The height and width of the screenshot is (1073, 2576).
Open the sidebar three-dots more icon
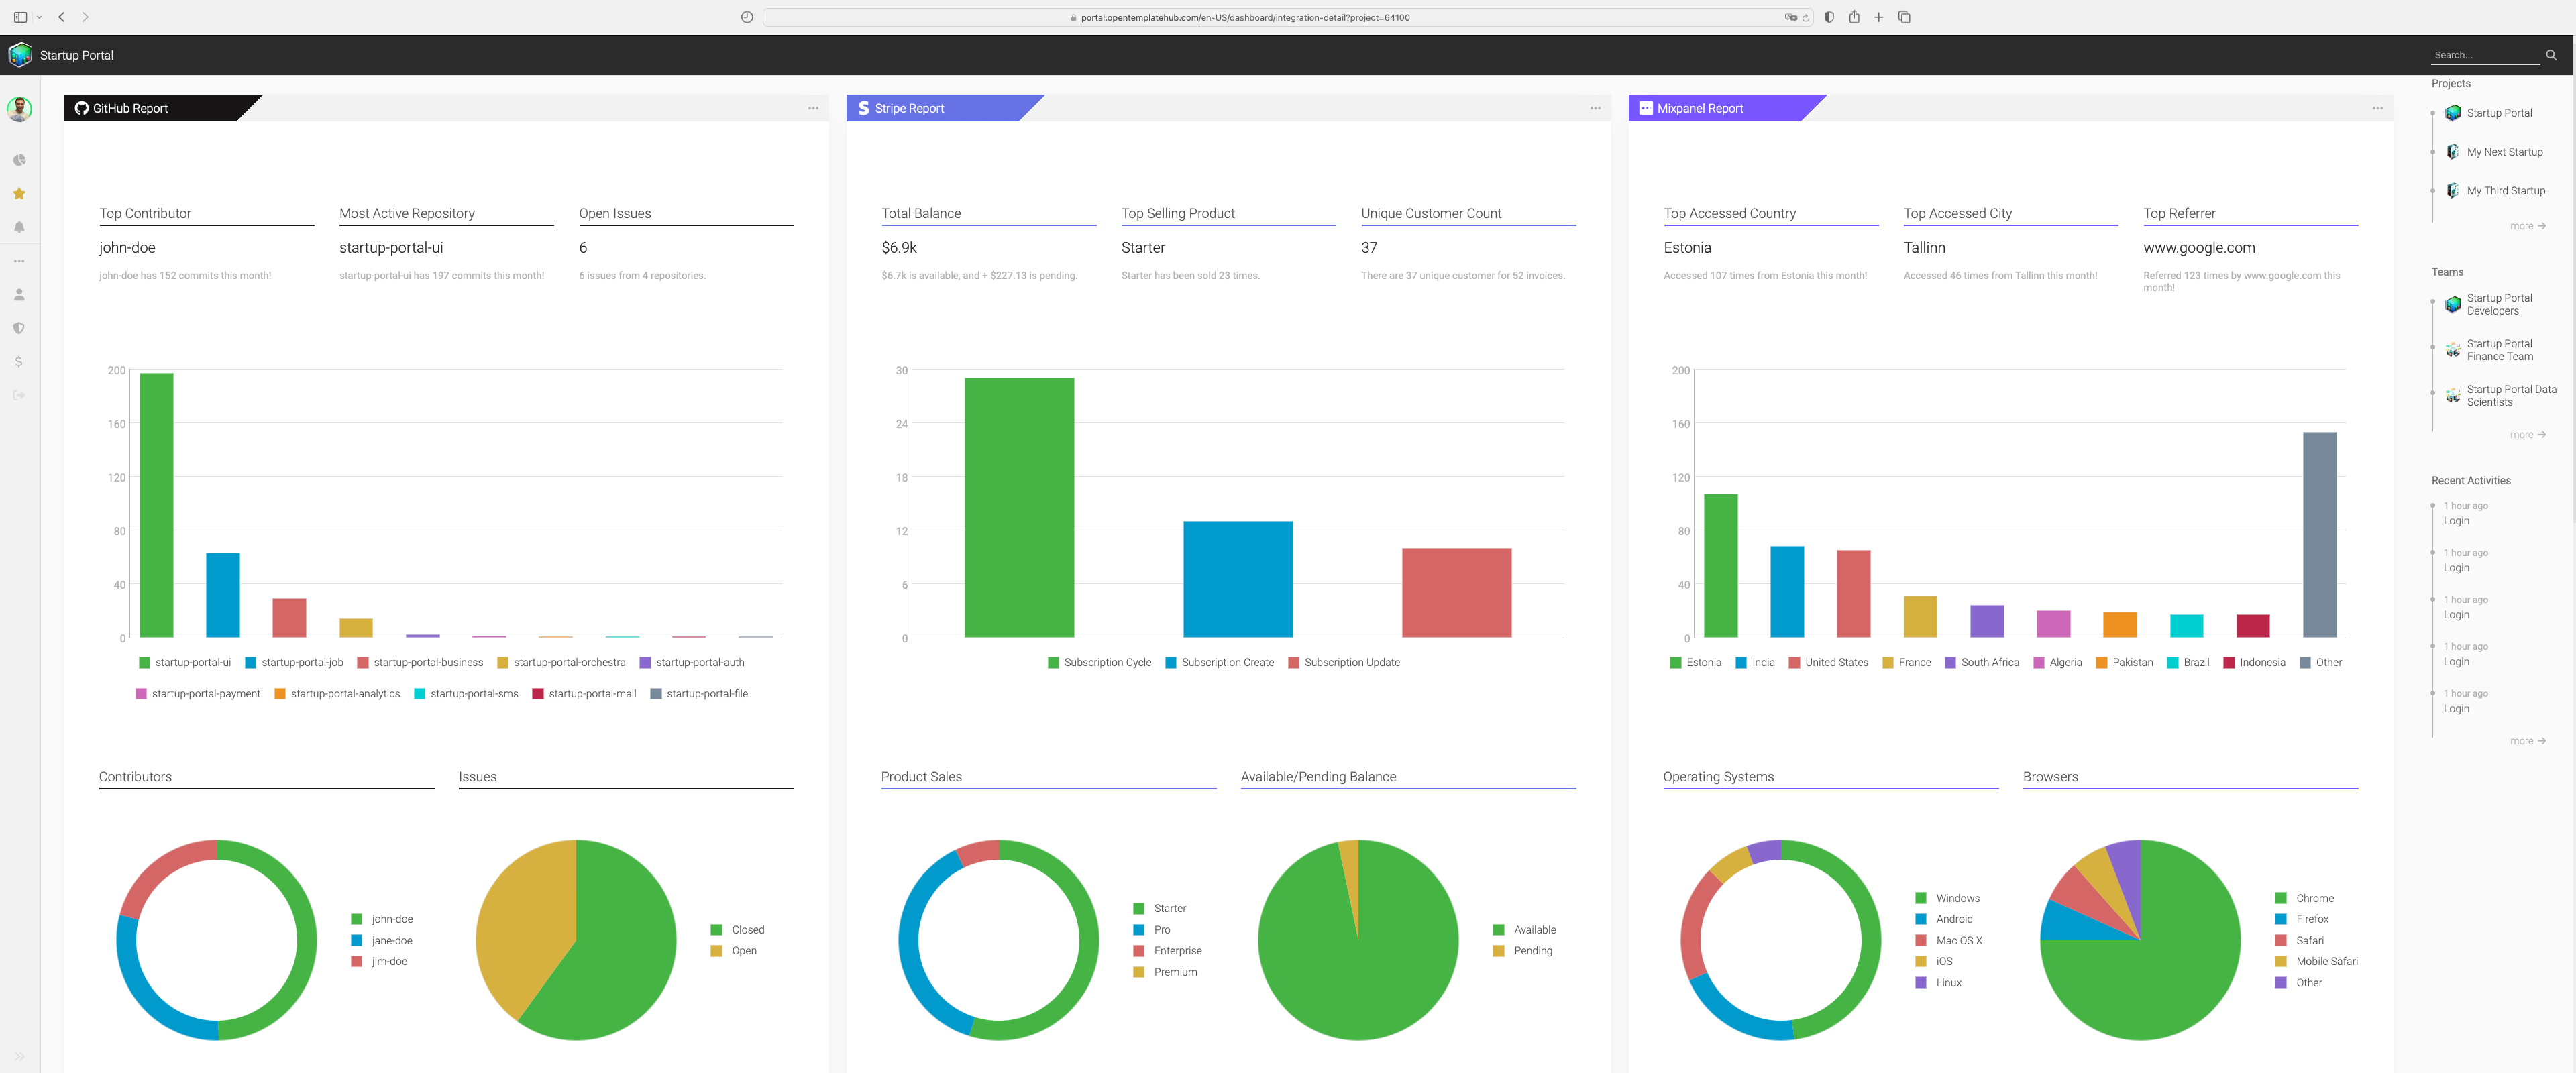tap(19, 261)
